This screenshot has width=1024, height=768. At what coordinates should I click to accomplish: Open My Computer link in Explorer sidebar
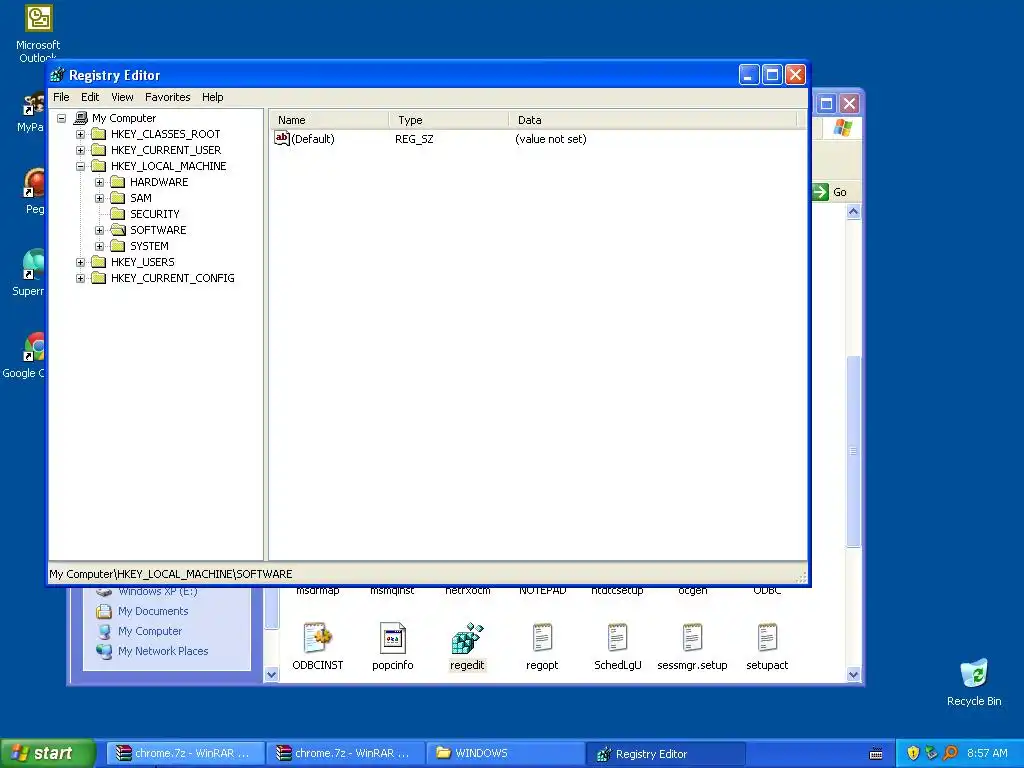150,631
